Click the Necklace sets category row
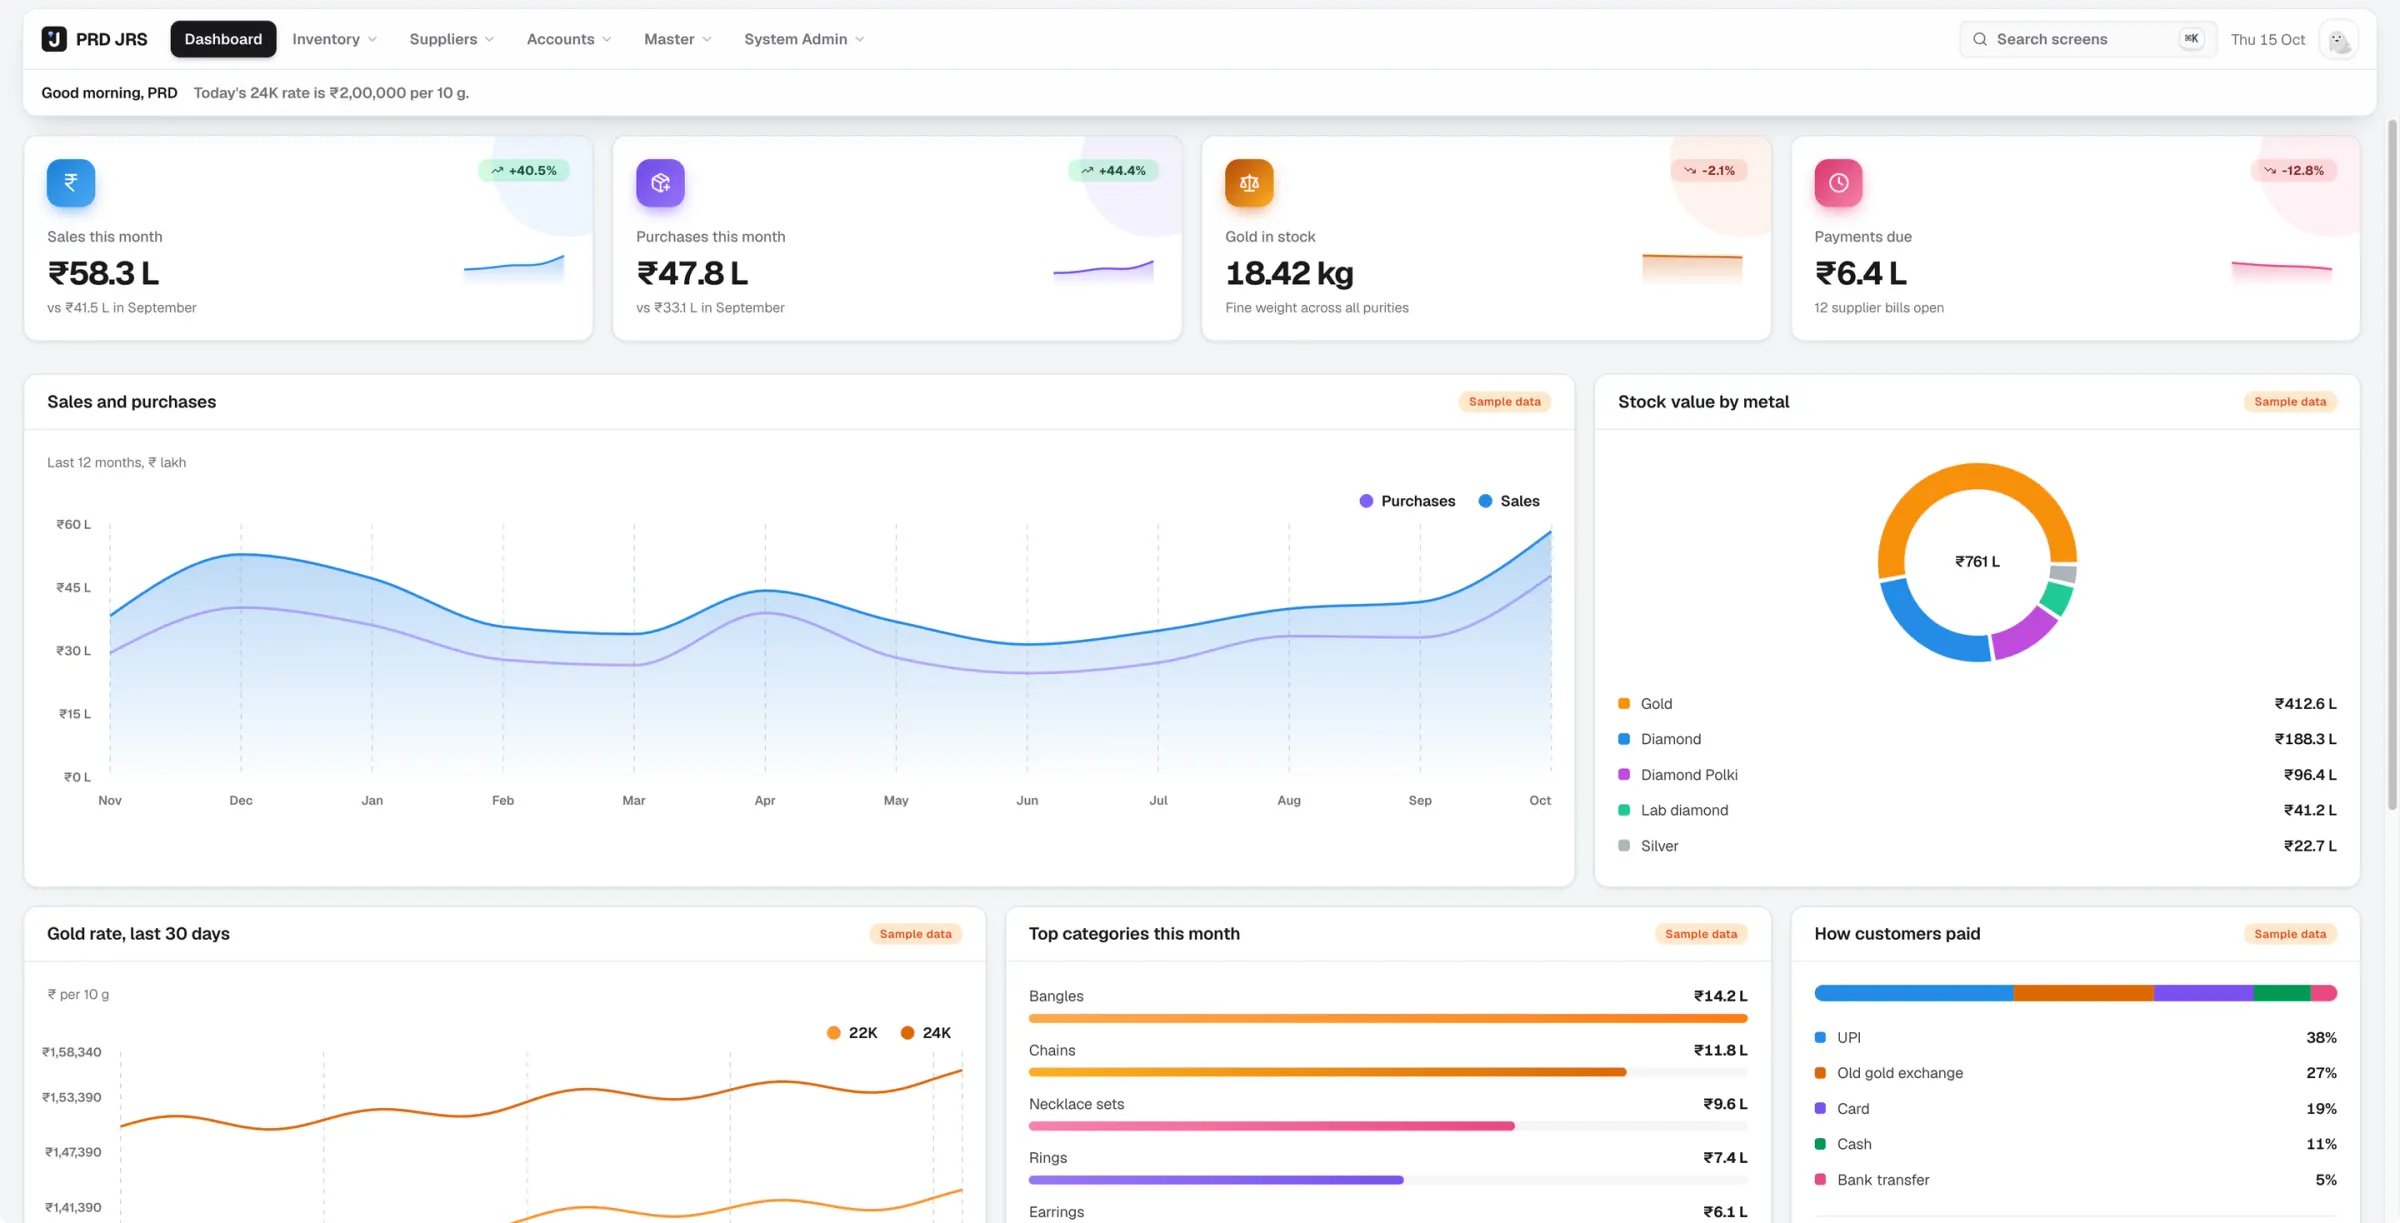The height and width of the screenshot is (1223, 2400). (1388, 1114)
